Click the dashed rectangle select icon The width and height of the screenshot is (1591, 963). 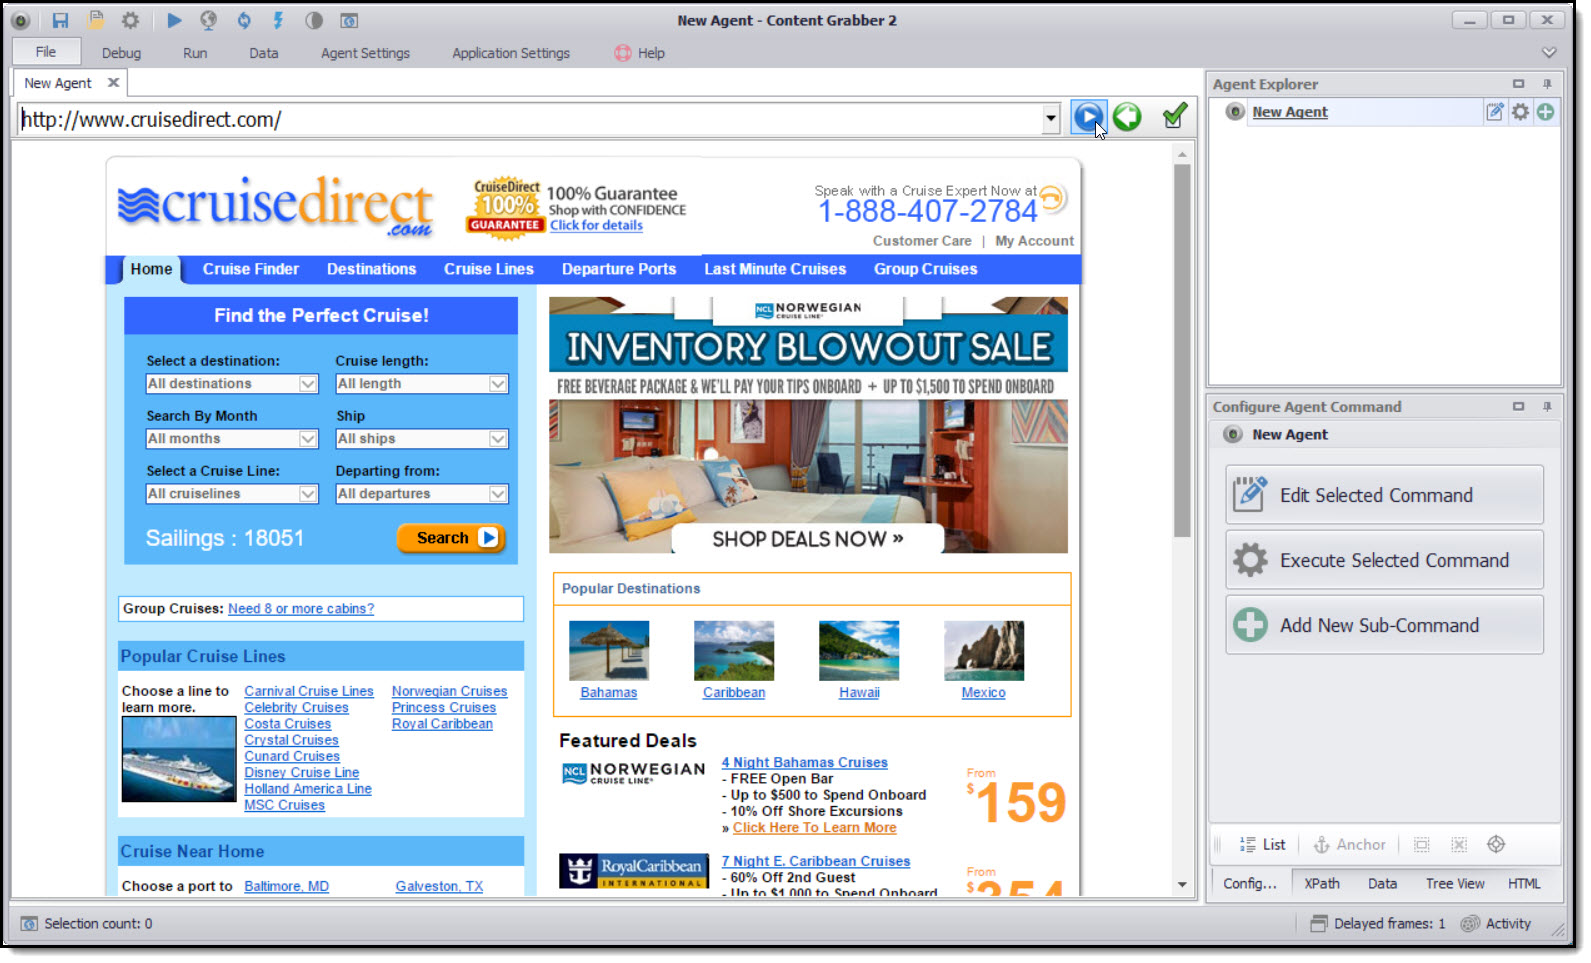1421,844
